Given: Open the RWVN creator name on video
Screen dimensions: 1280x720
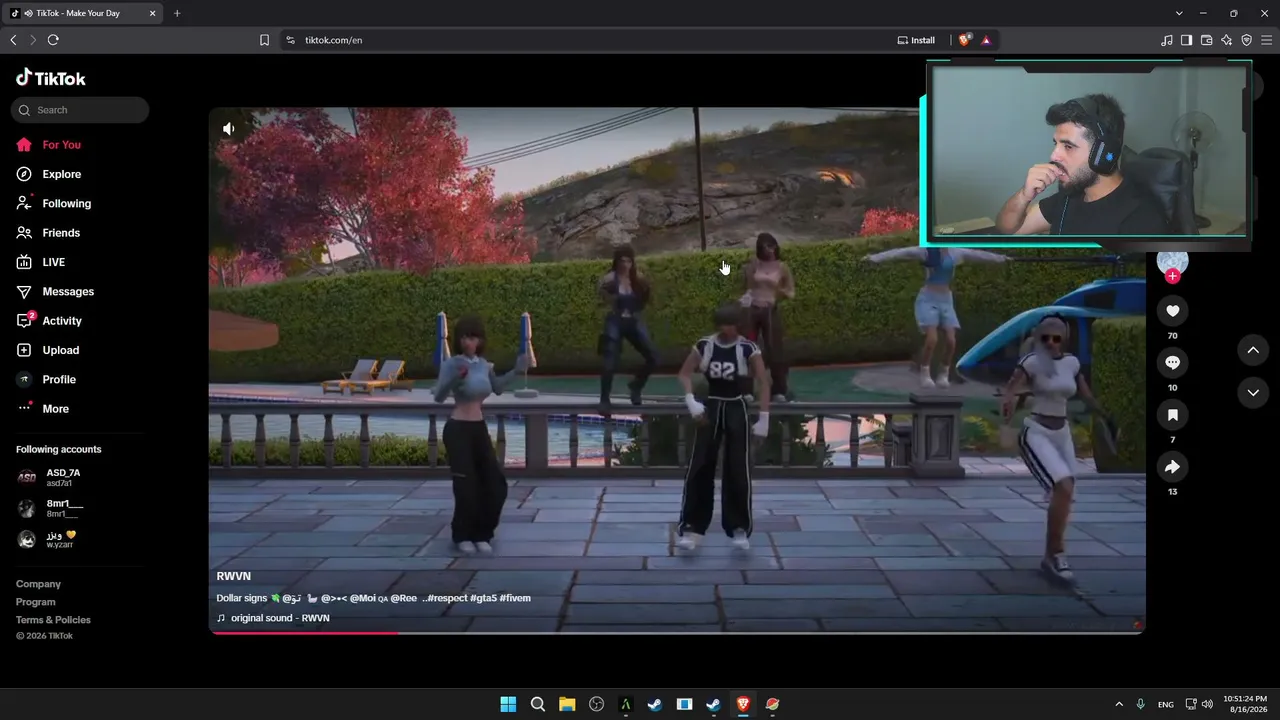Looking at the screenshot, I should click(x=234, y=577).
